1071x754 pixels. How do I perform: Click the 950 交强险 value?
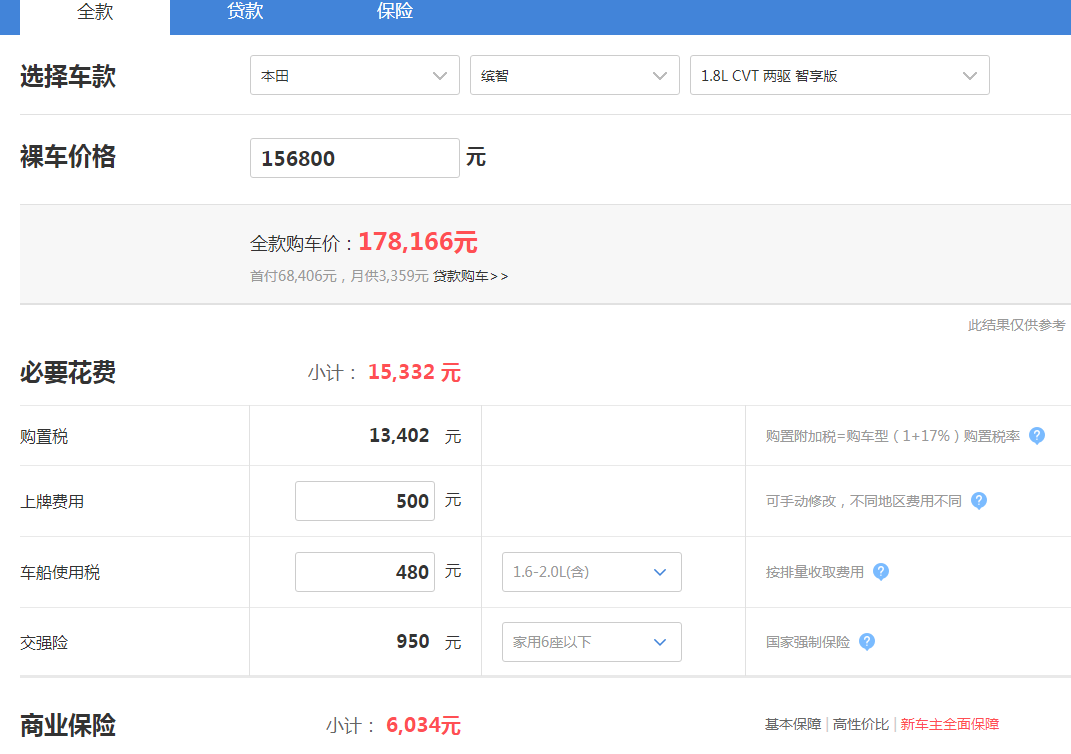point(413,642)
